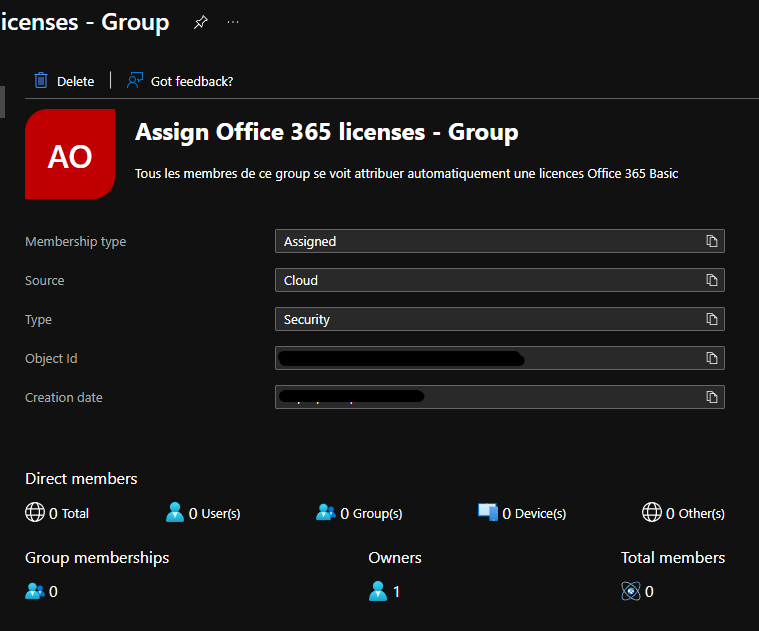Open the 0 User(s) members list
759x631 pixels.
(x=214, y=513)
